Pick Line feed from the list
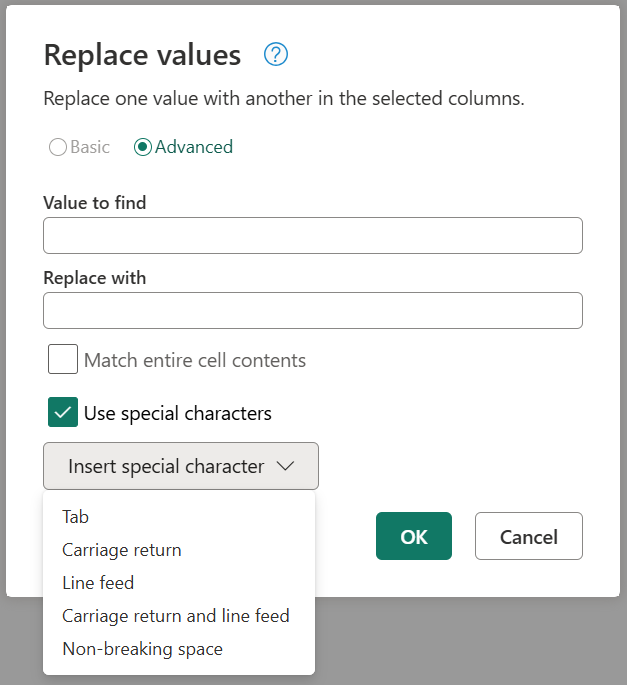 coord(98,583)
